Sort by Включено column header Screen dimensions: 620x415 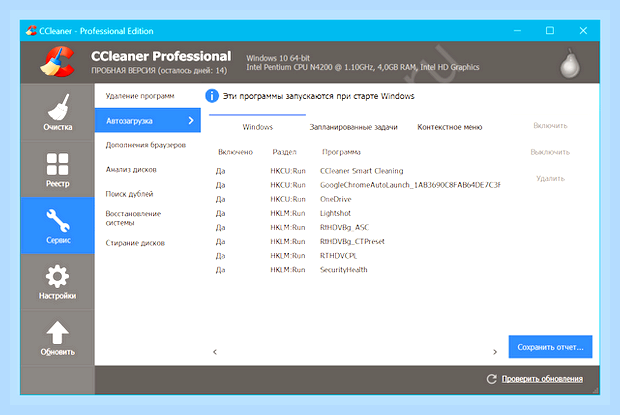(236, 152)
